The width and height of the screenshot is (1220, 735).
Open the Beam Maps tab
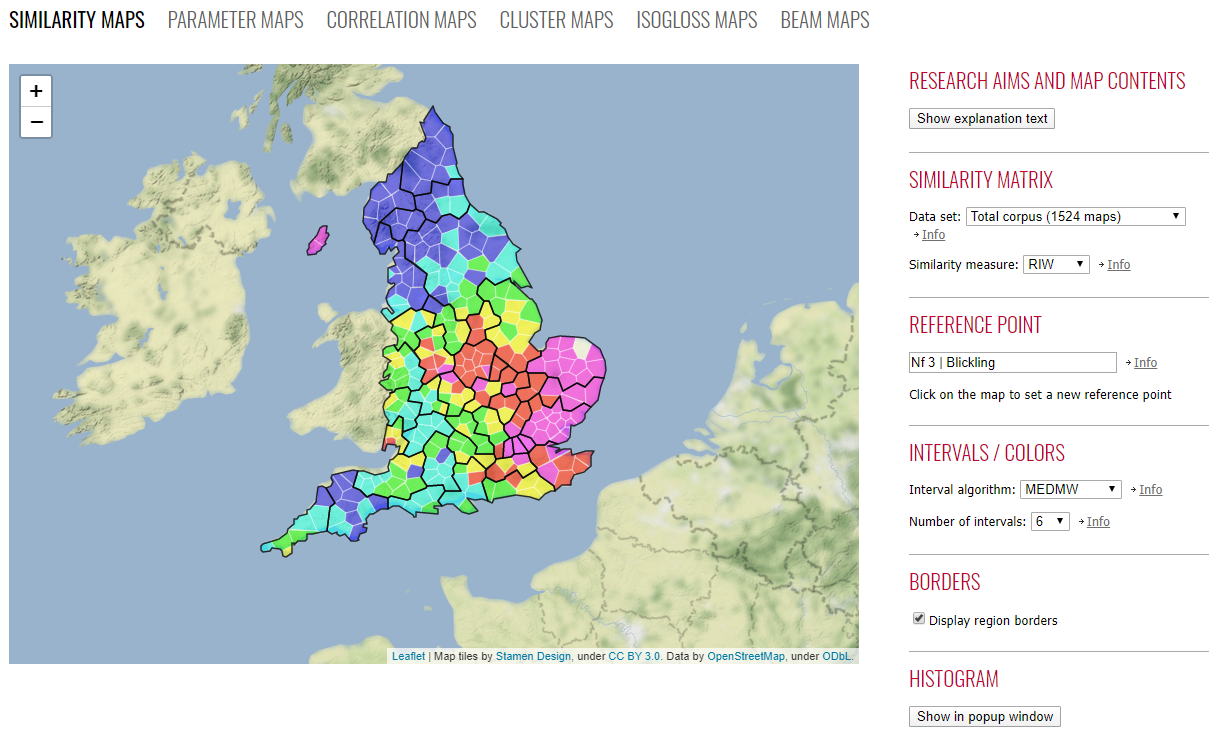pos(824,20)
